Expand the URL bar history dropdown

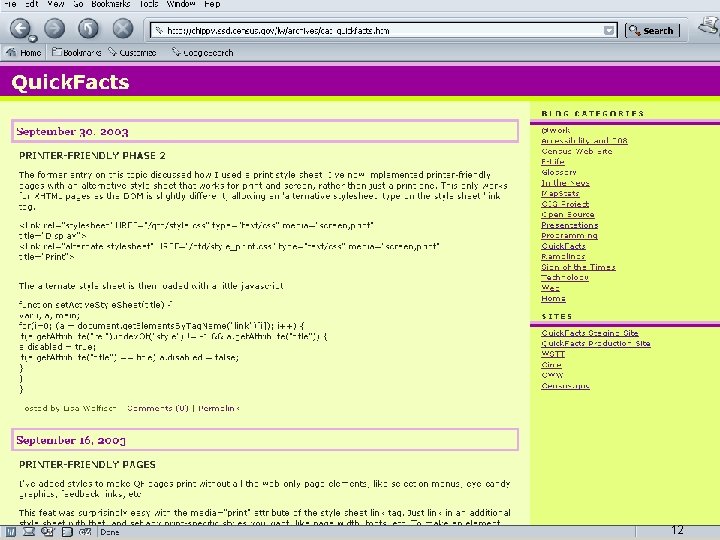[609, 31]
